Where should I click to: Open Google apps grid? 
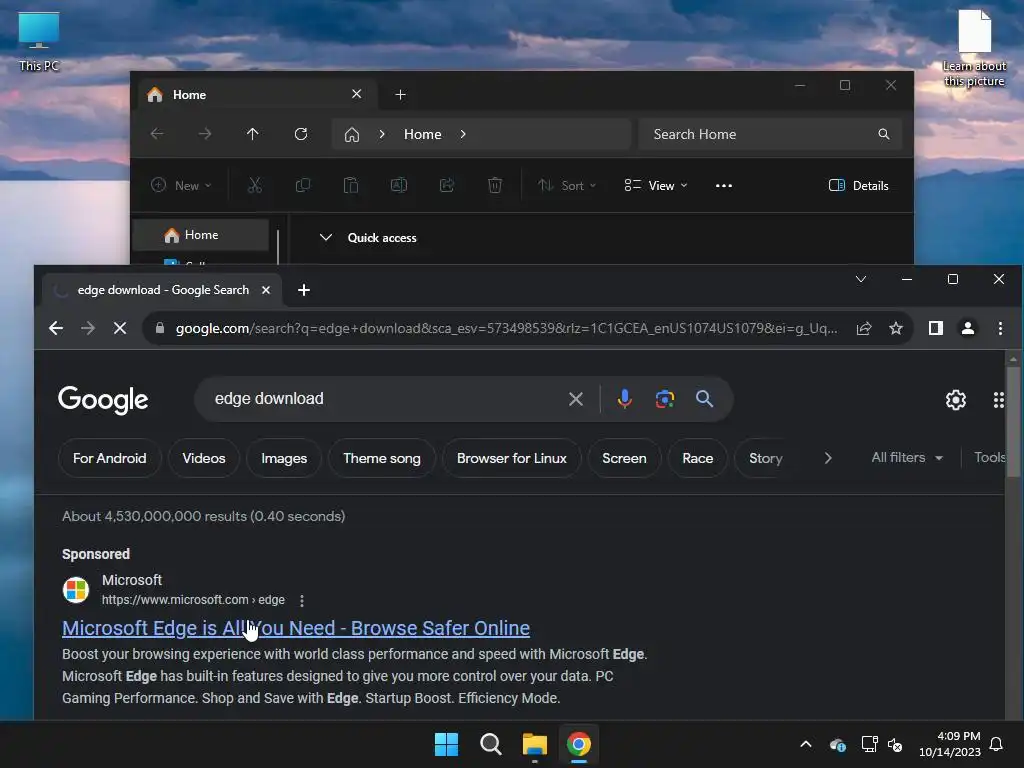999,400
